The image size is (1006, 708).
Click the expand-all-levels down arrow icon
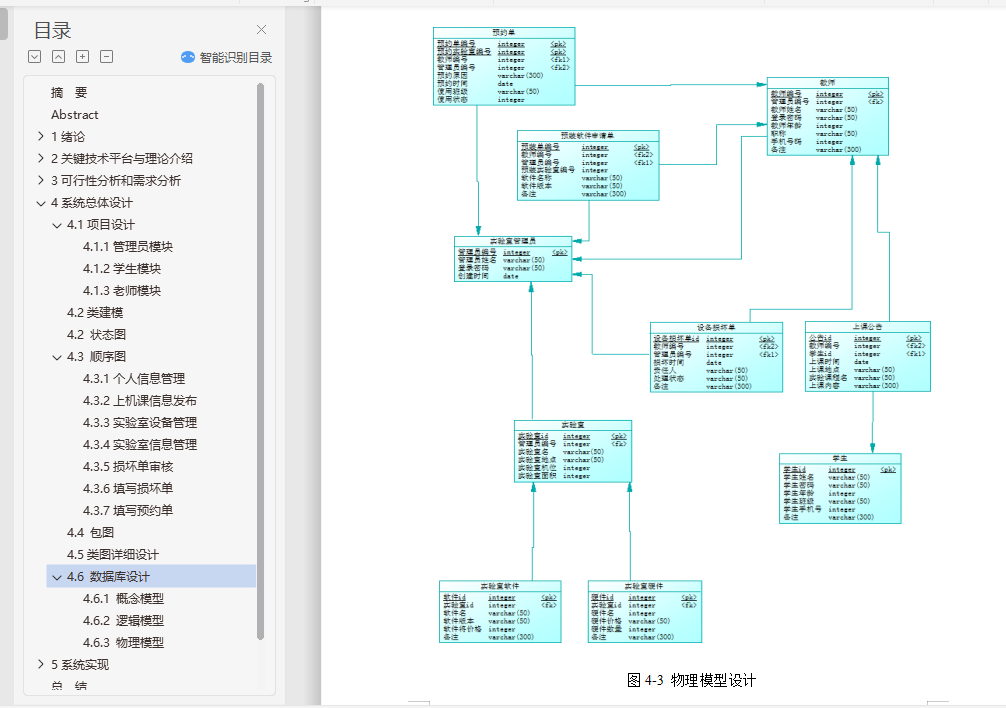click(x=35, y=56)
